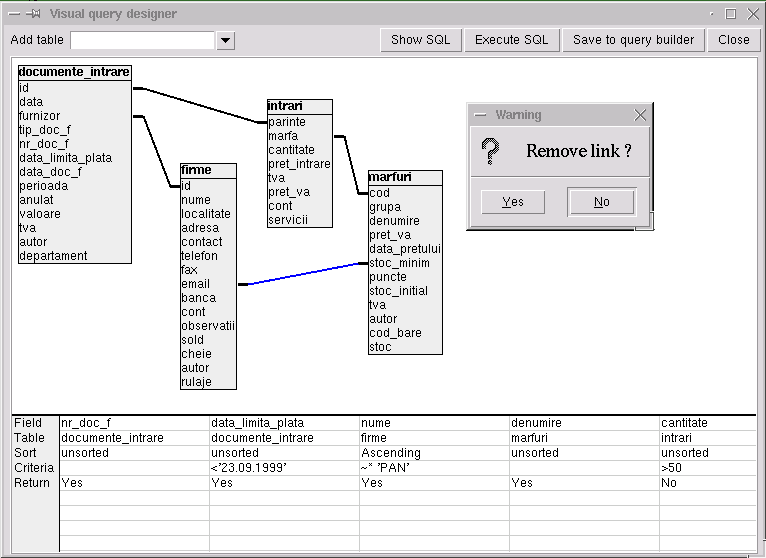Click tip_doc_f field in documente_intrare
The width and height of the screenshot is (766, 558).
(45, 130)
